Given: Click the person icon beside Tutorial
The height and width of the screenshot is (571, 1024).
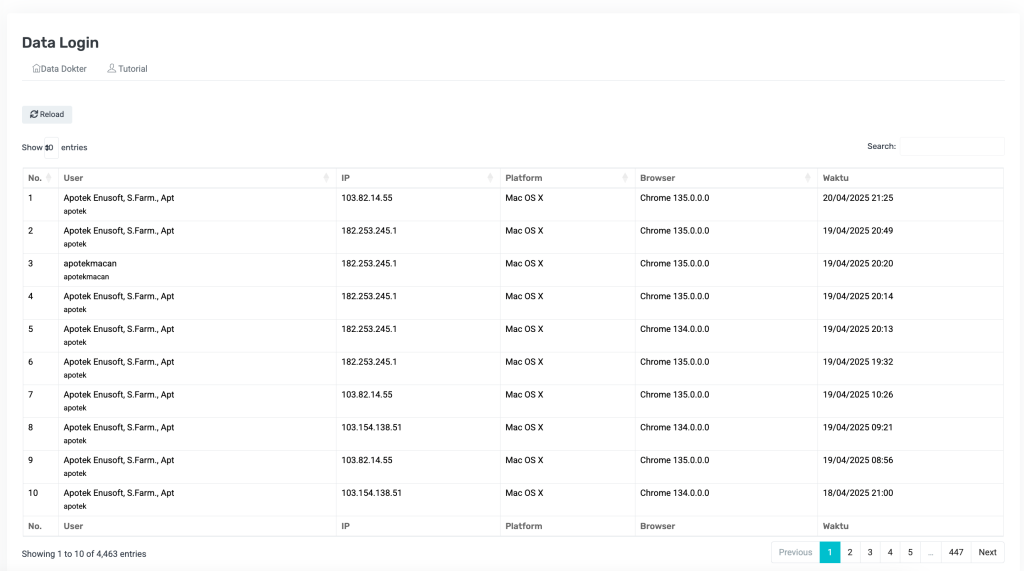Looking at the screenshot, I should [112, 69].
